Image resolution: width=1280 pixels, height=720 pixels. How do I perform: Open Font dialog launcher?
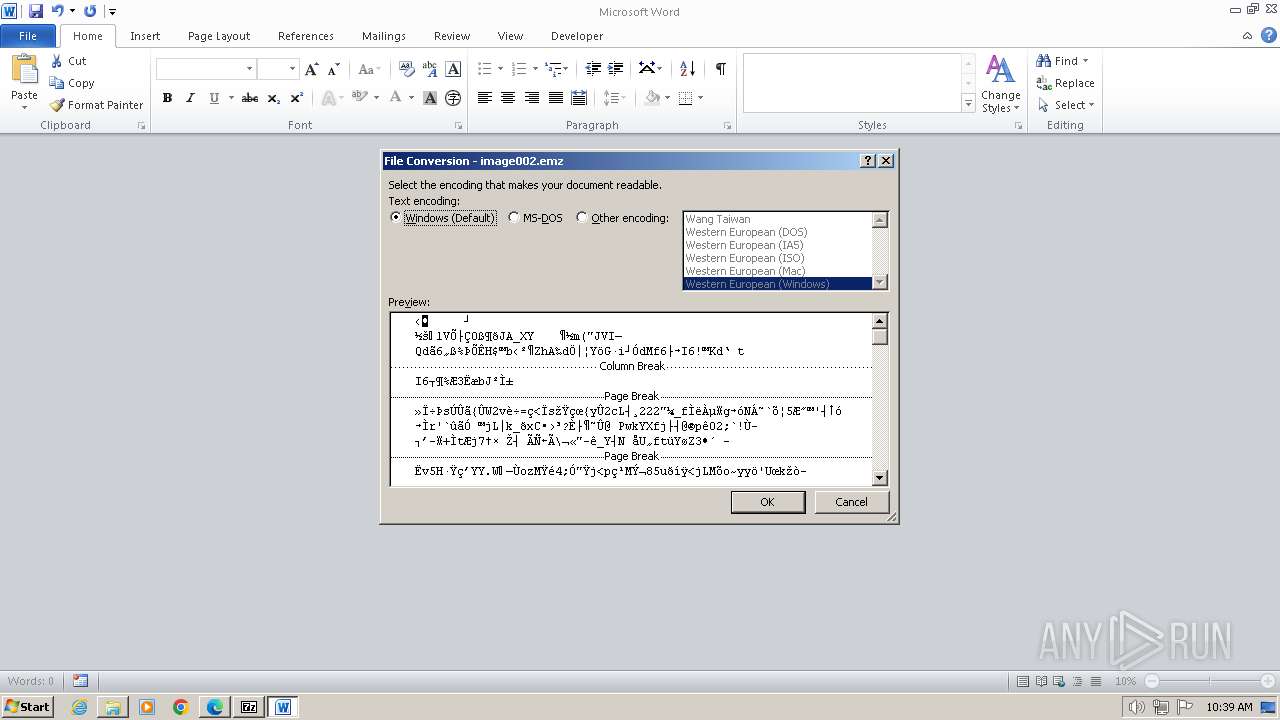pyautogui.click(x=459, y=126)
